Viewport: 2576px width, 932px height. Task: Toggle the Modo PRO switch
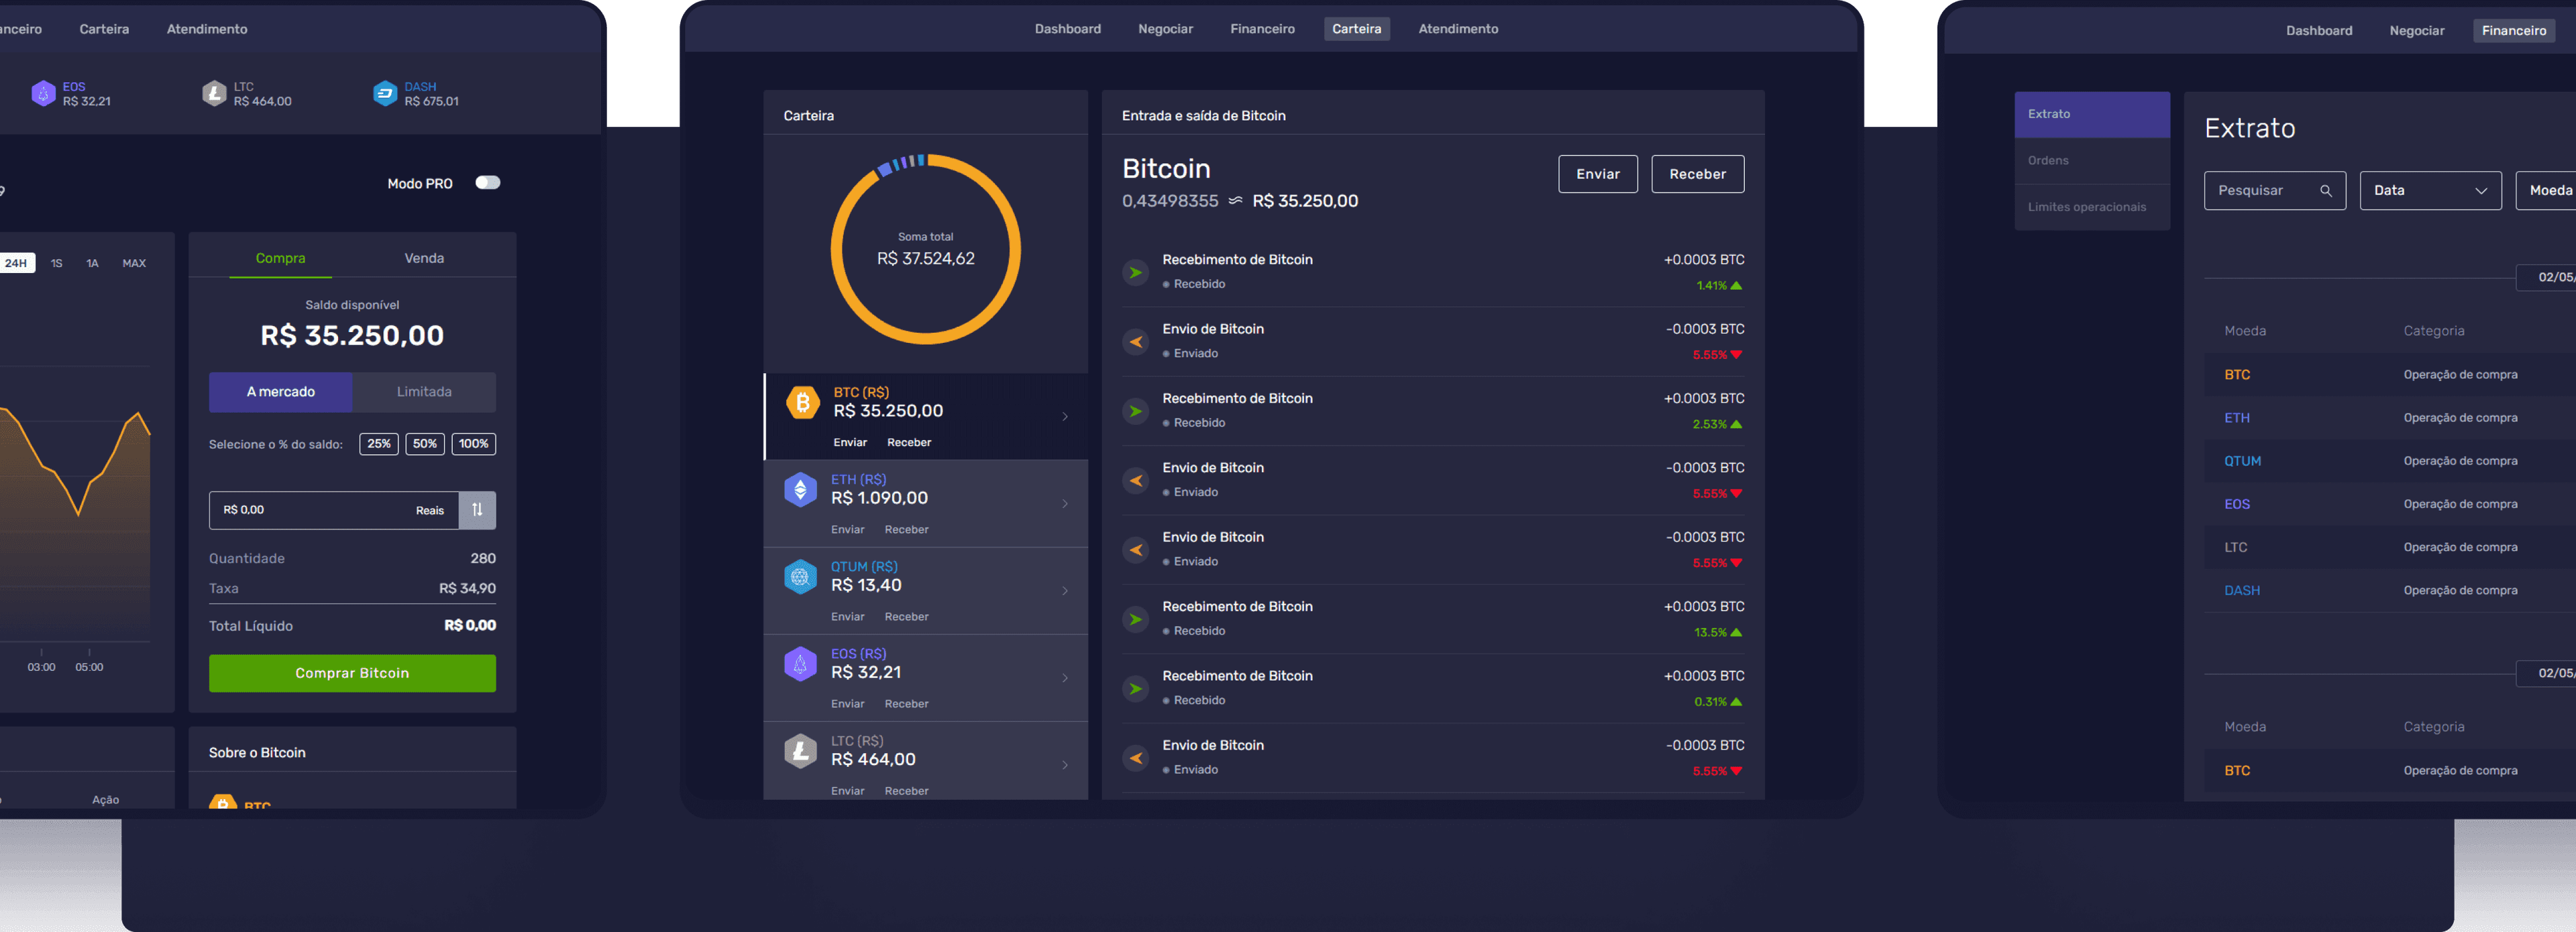pyautogui.click(x=487, y=183)
